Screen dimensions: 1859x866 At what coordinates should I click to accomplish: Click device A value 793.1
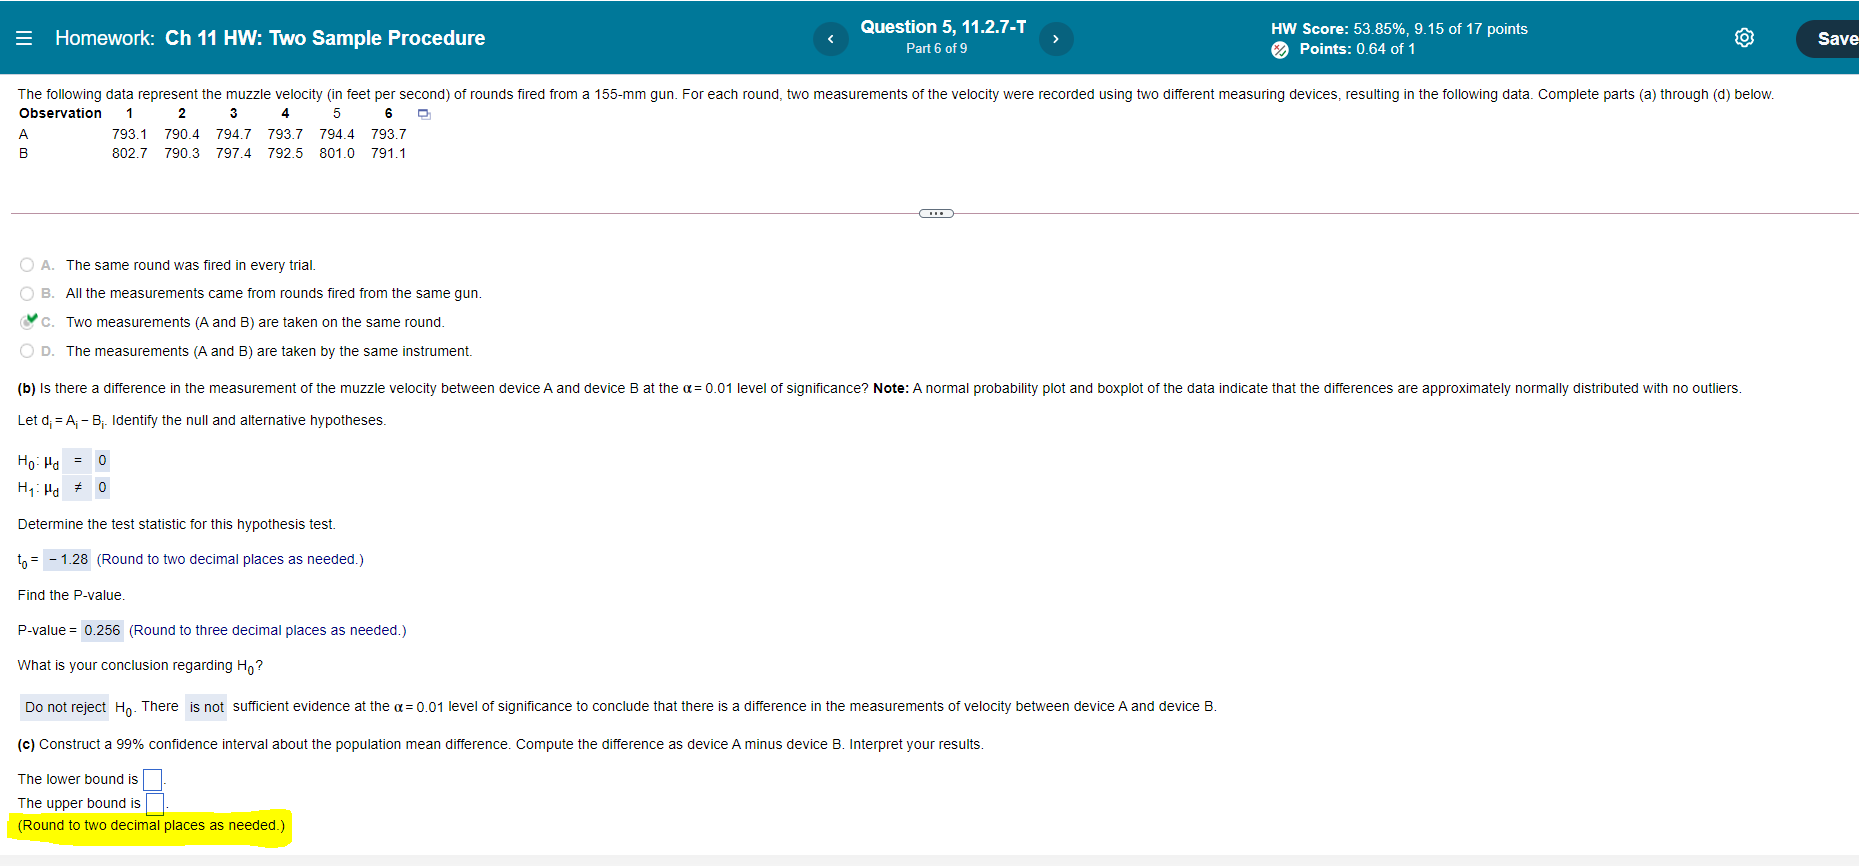(129, 134)
